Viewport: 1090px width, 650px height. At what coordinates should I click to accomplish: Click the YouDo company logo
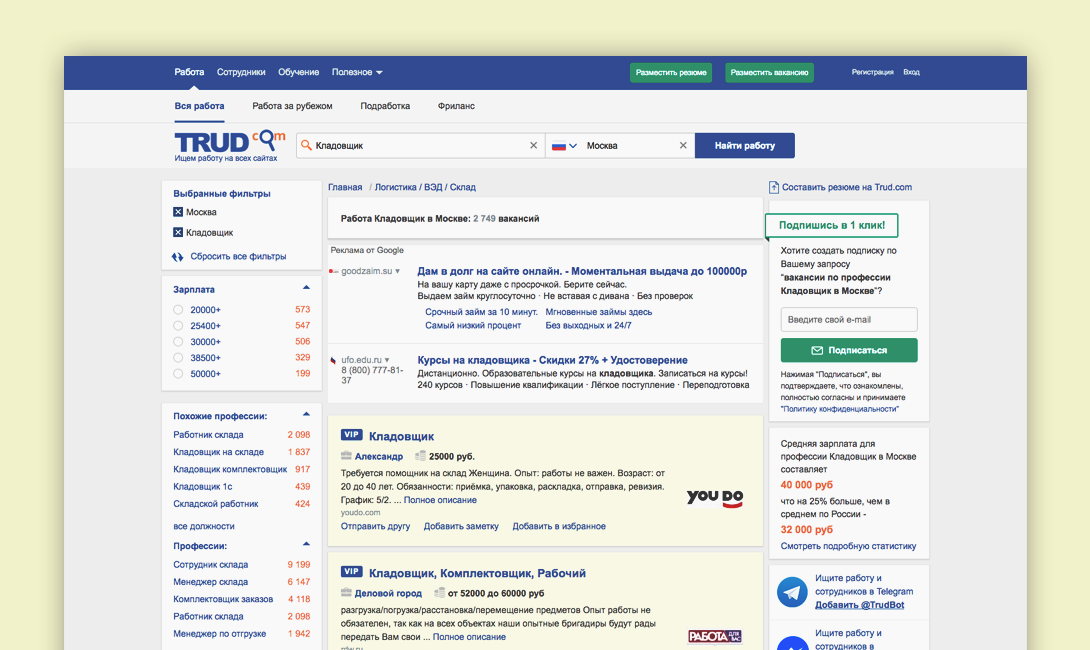(715, 498)
